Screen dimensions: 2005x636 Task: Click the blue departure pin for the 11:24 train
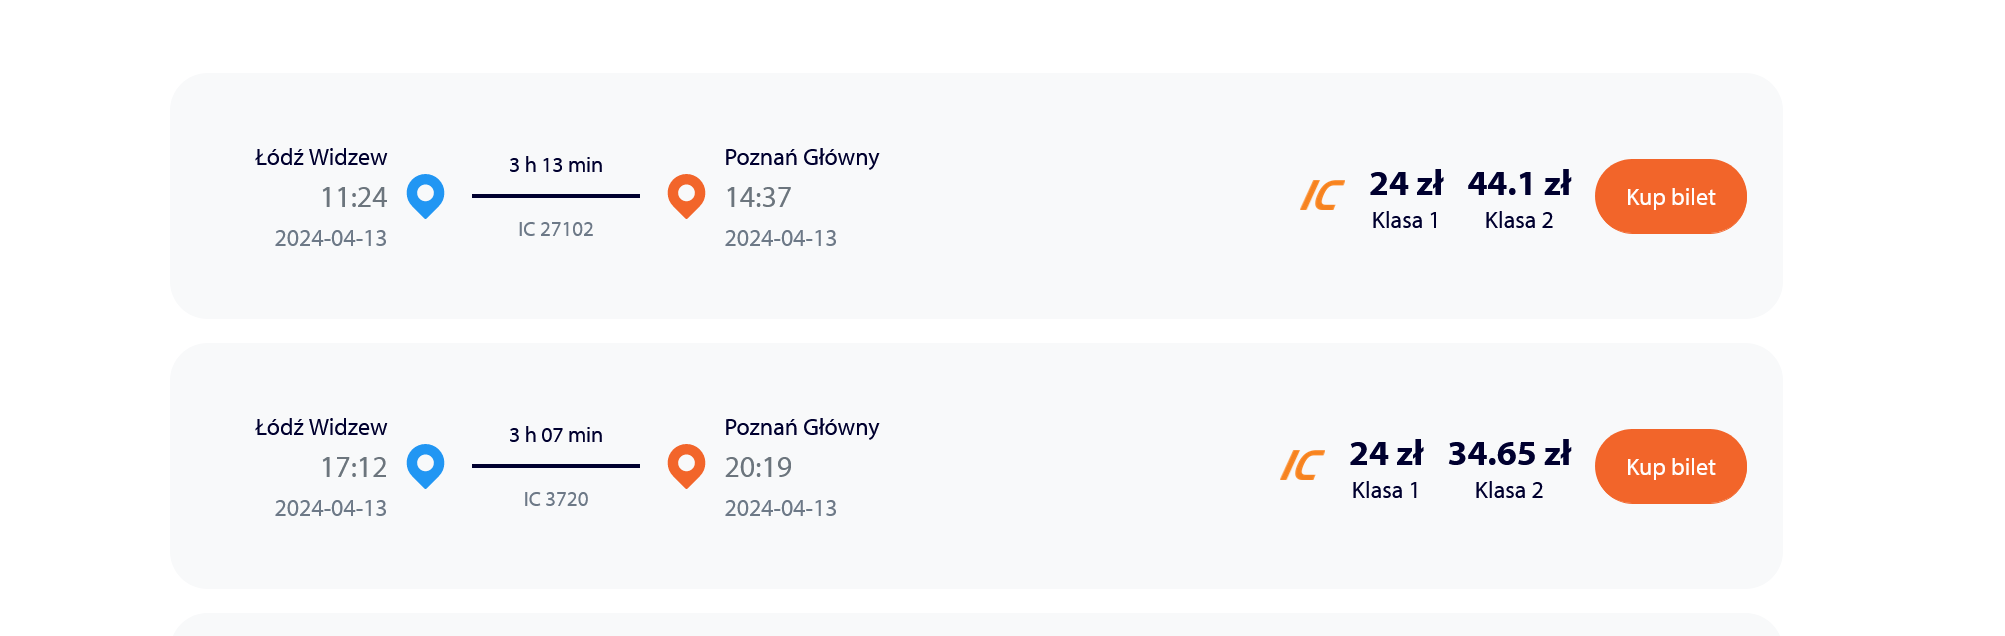(425, 196)
